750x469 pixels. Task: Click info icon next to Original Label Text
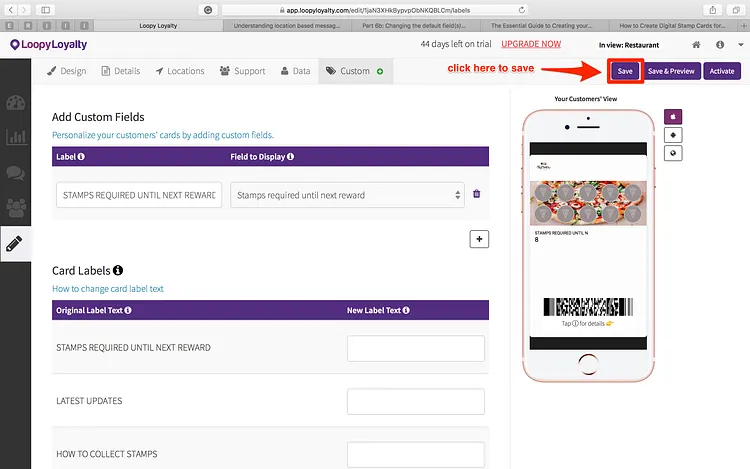pyautogui.click(x=128, y=310)
